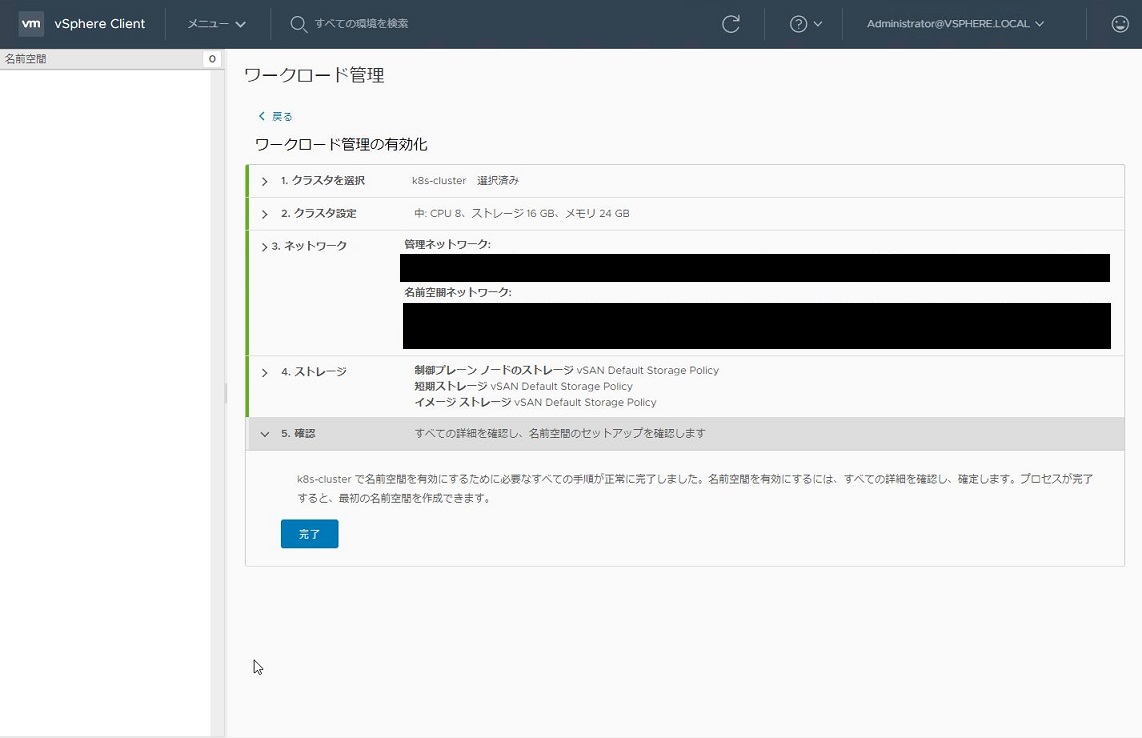Click the 完了 finish button
Image resolution: width=1142 pixels, height=738 pixels.
(x=310, y=534)
